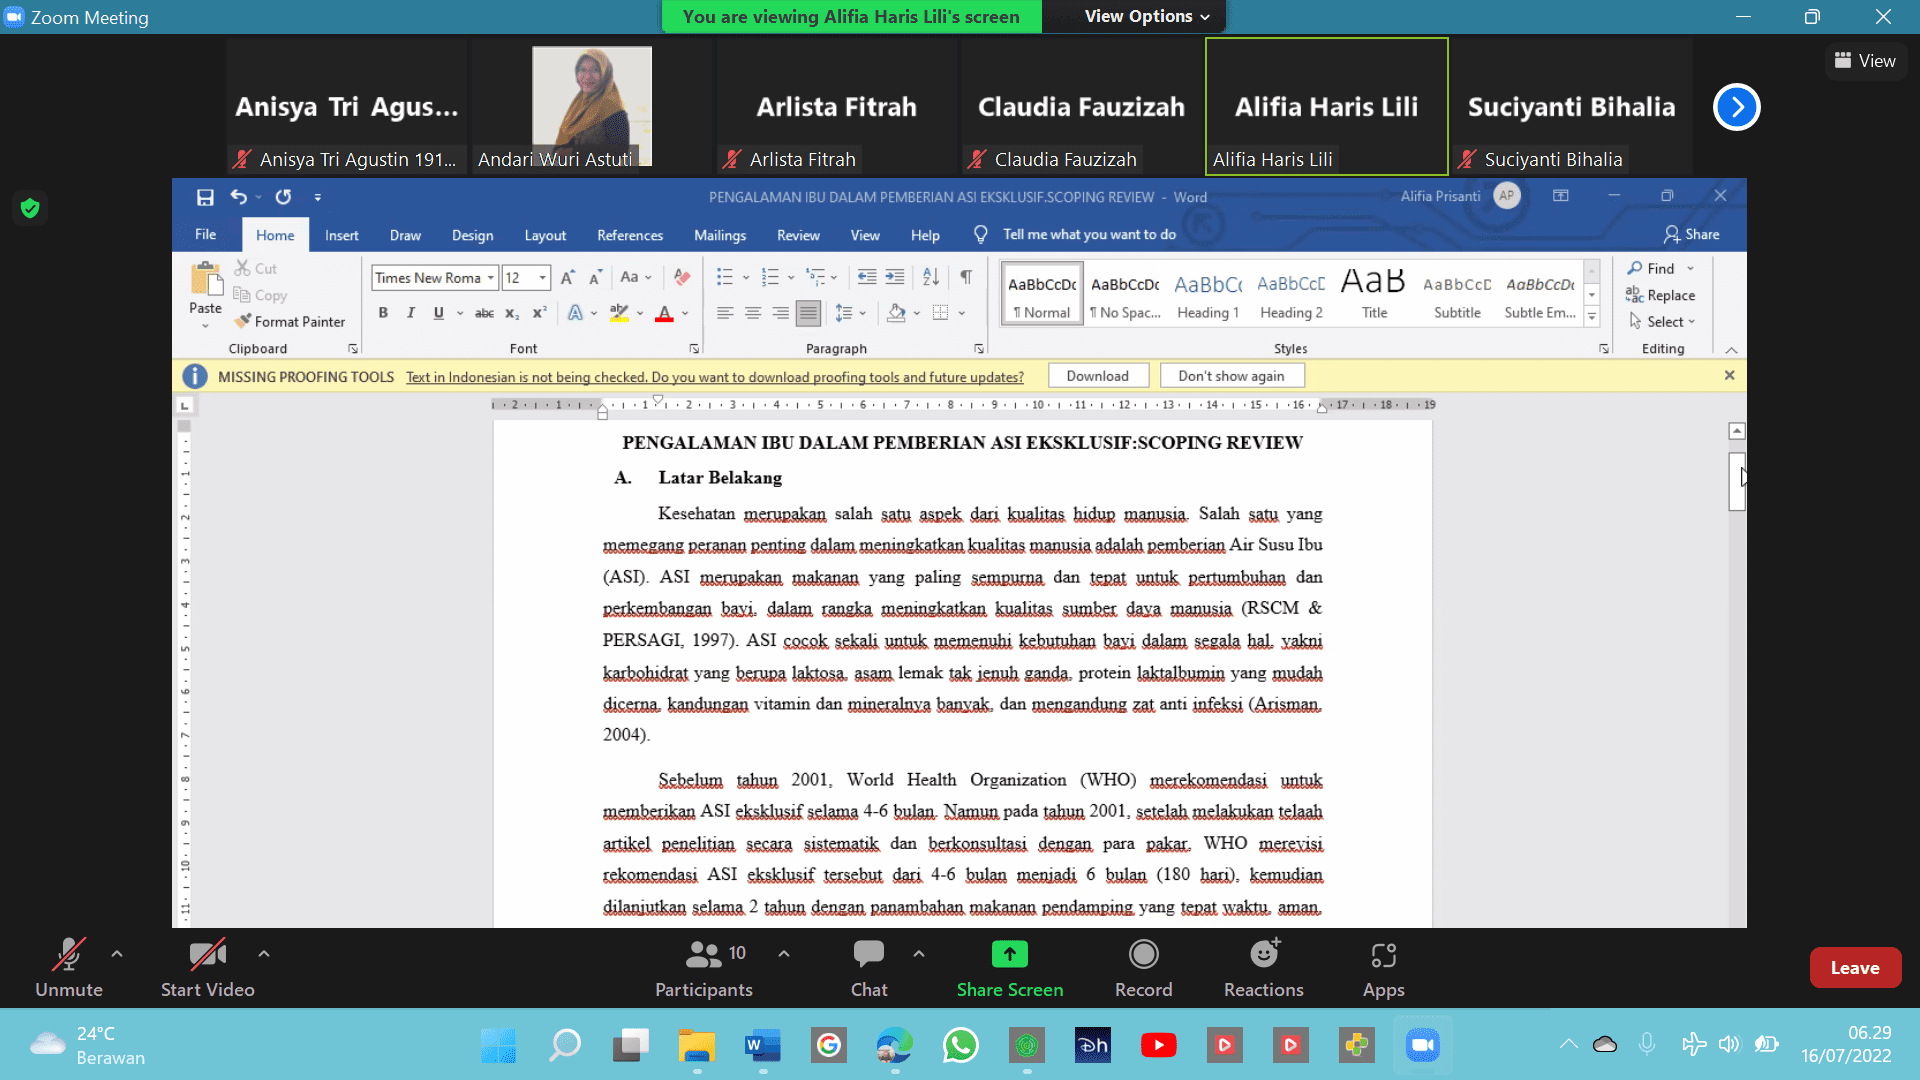Screen dimensions: 1920x1080
Task: Click the missing proofing tools link text
Action: (x=715, y=377)
